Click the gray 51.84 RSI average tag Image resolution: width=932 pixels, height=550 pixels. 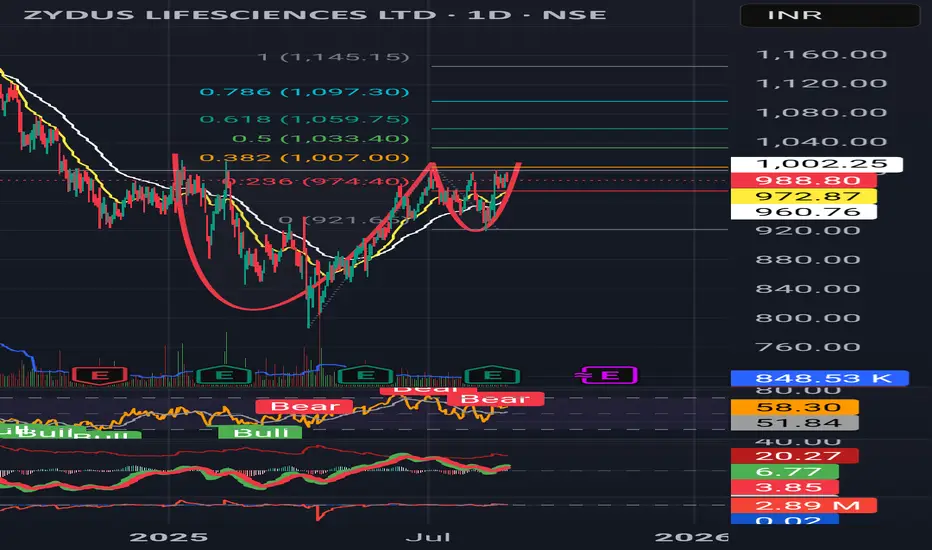(x=795, y=423)
